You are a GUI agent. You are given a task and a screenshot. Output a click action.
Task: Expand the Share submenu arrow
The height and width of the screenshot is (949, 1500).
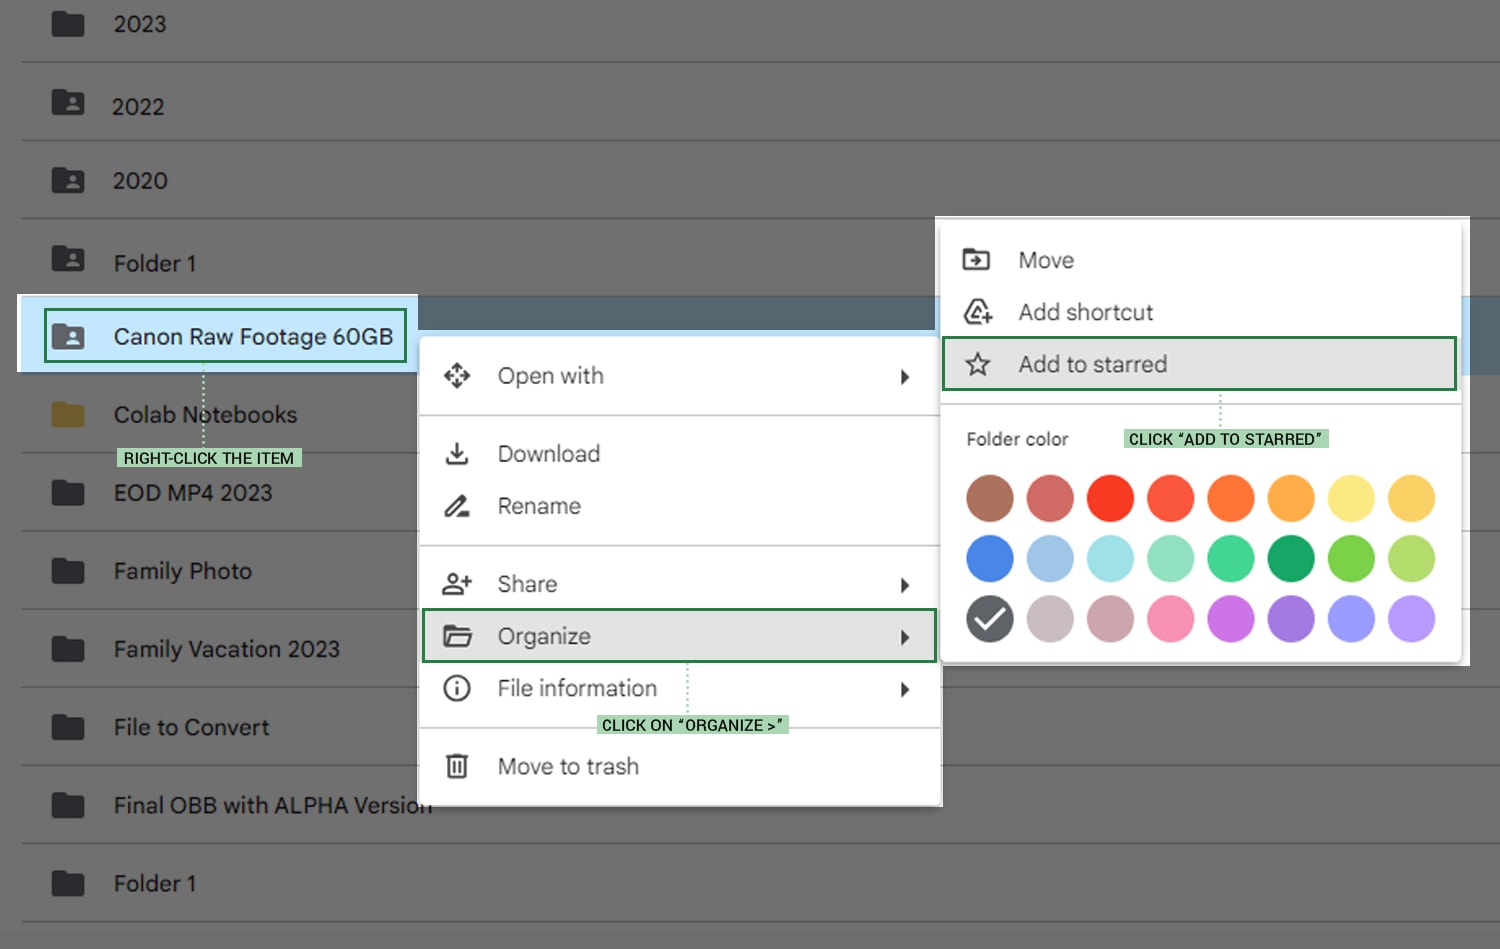905,584
